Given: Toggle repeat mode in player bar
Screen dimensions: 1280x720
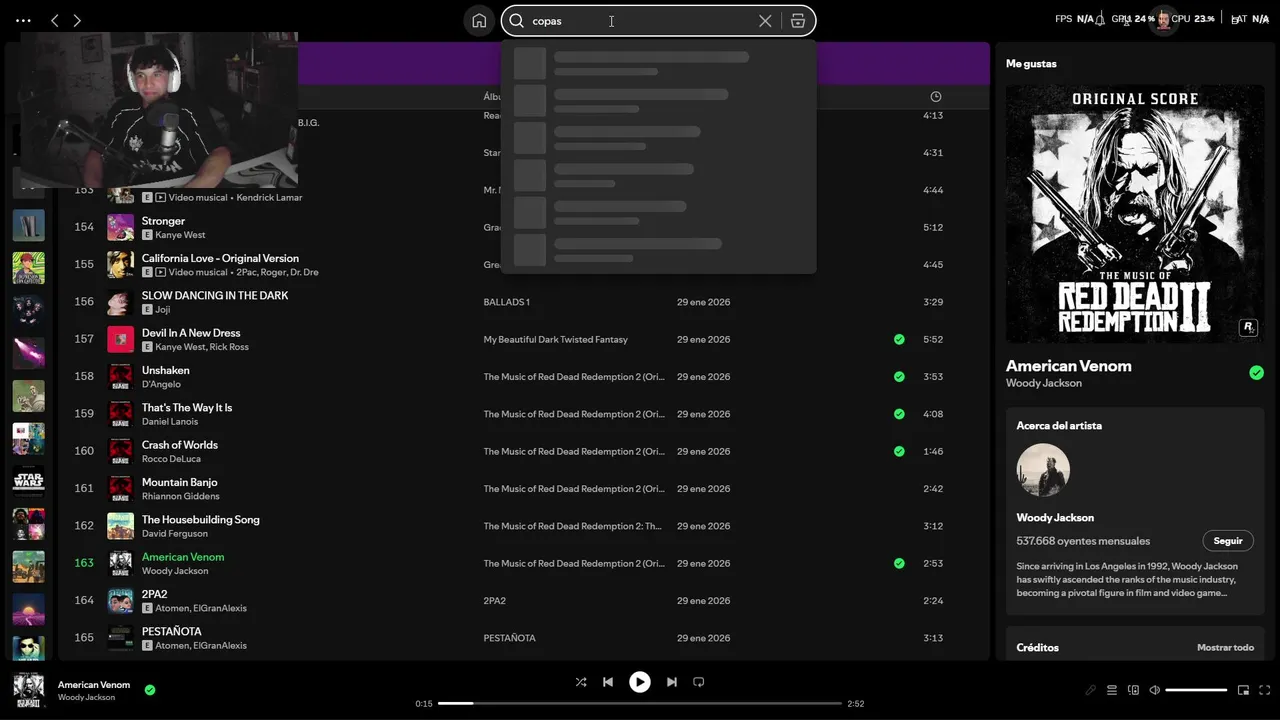Looking at the screenshot, I should 699,682.
